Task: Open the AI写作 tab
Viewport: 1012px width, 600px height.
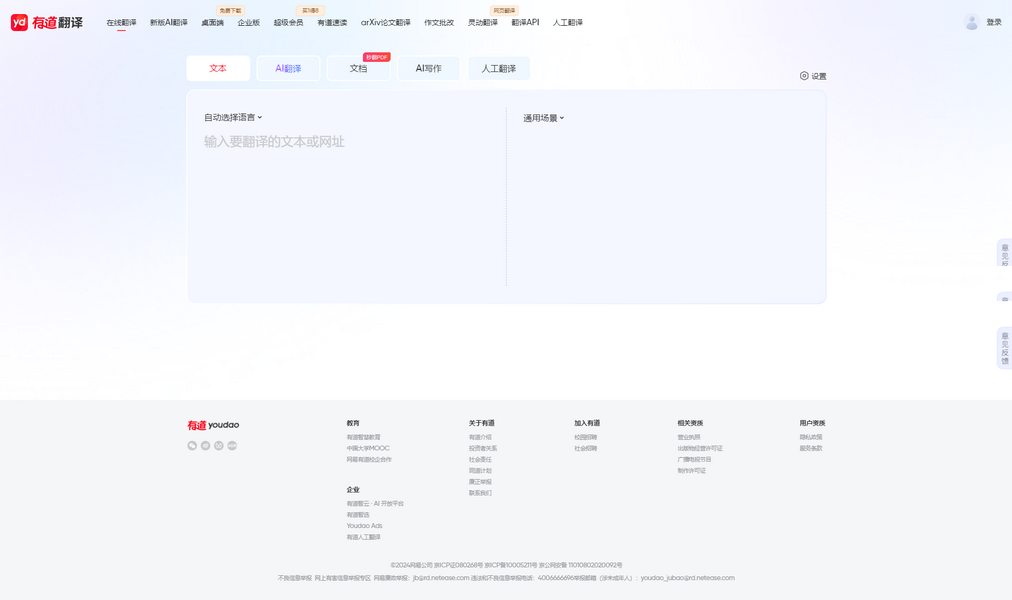Action: click(x=428, y=69)
